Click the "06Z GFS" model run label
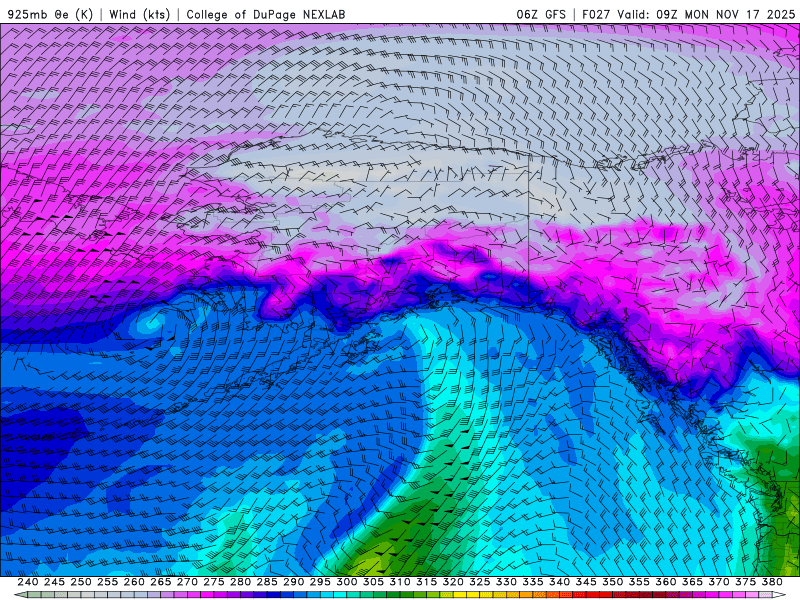The width and height of the screenshot is (800, 600). coord(541,14)
